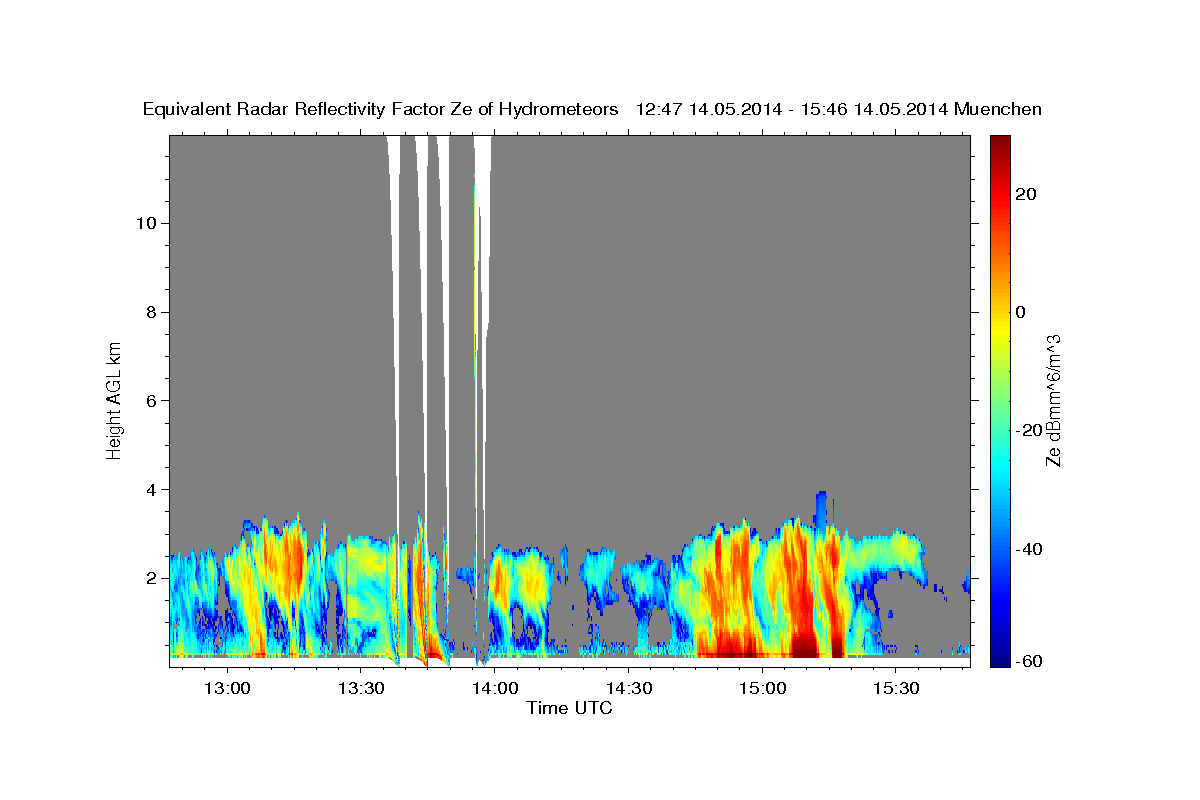The height and width of the screenshot is (800, 1200).
Task: Click the 'Height AGL km' axis label
Action: point(115,400)
